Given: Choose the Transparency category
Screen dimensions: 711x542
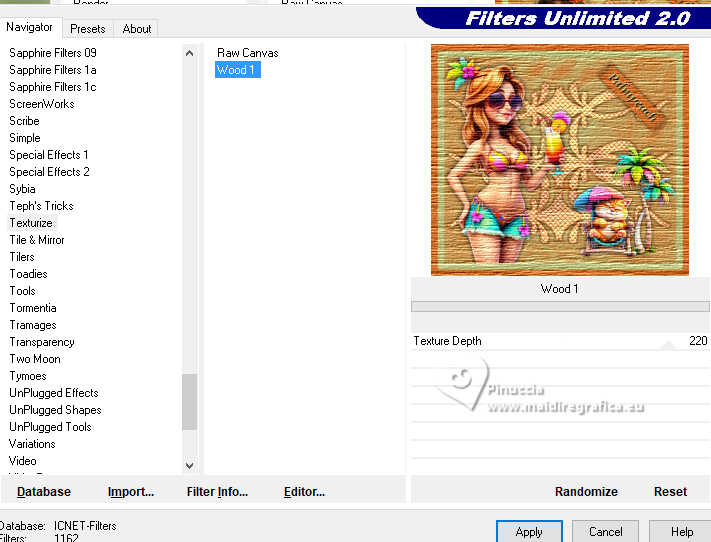Looking at the screenshot, I should point(42,342).
